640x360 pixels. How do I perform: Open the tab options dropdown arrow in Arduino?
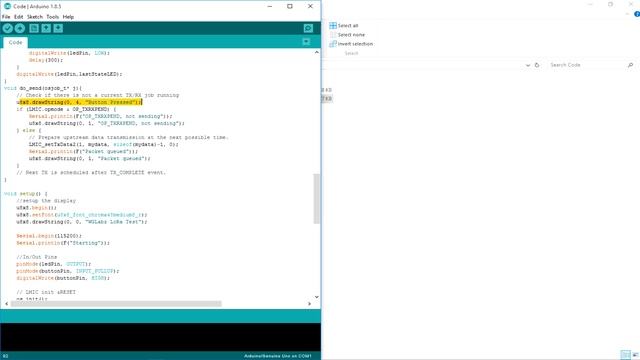coord(306,42)
